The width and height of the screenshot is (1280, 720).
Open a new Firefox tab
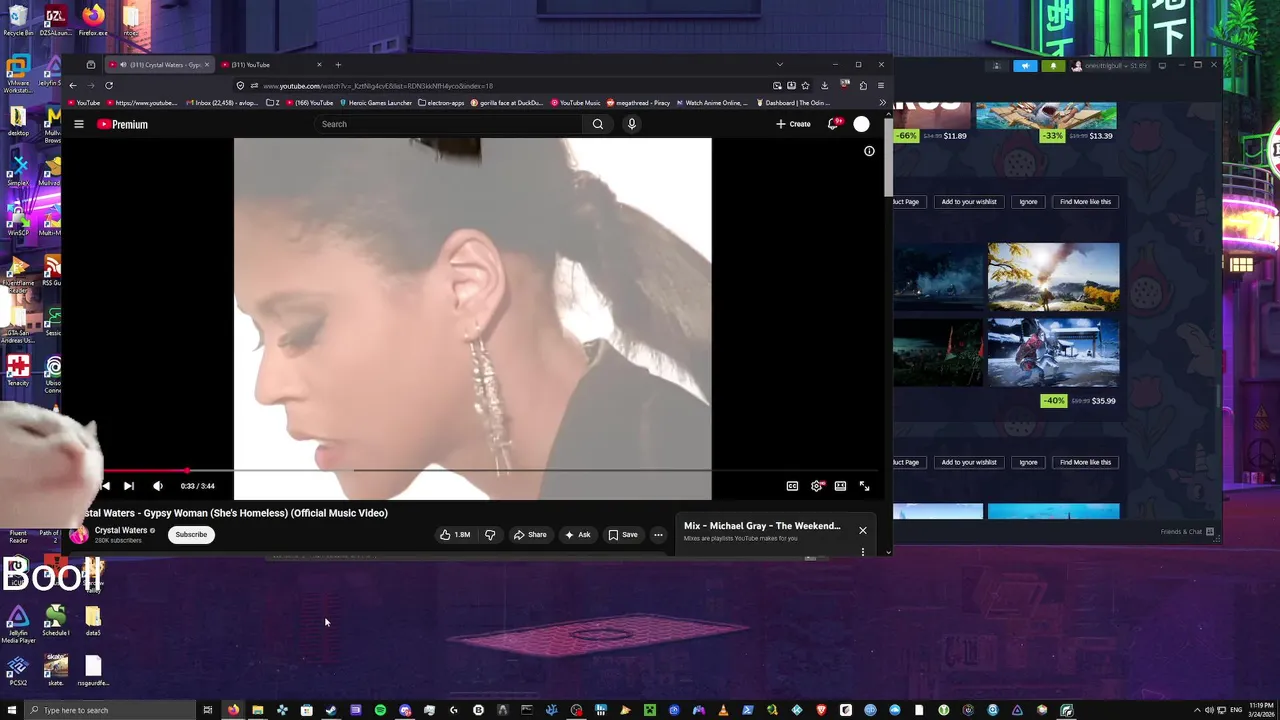pyautogui.click(x=338, y=65)
